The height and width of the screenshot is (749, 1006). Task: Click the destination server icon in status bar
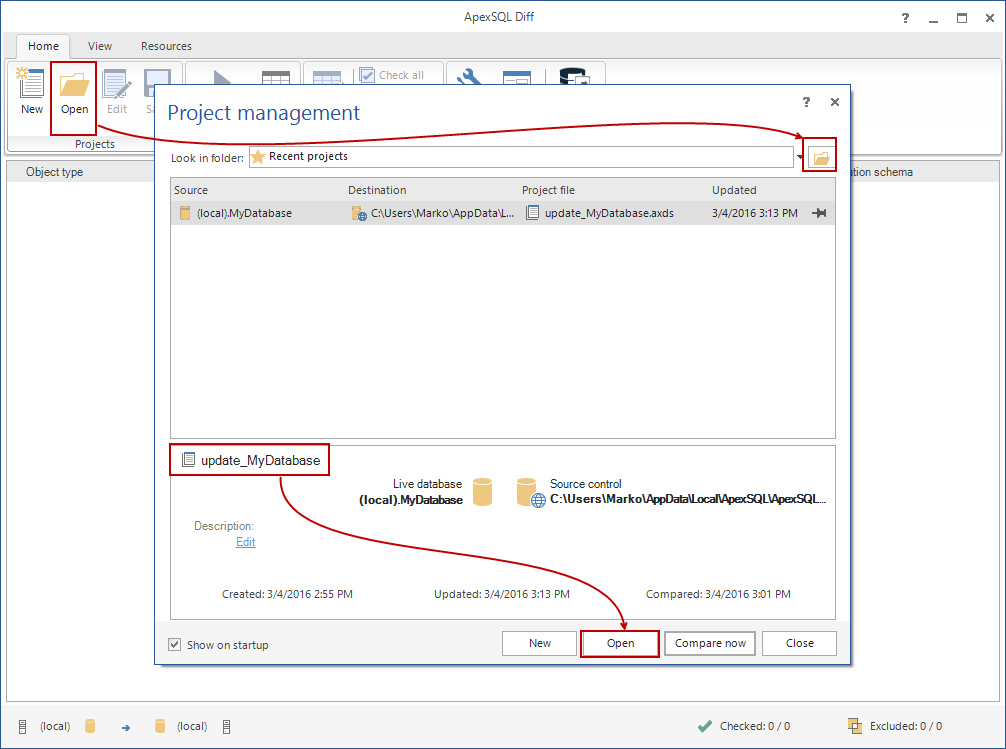coord(226,727)
